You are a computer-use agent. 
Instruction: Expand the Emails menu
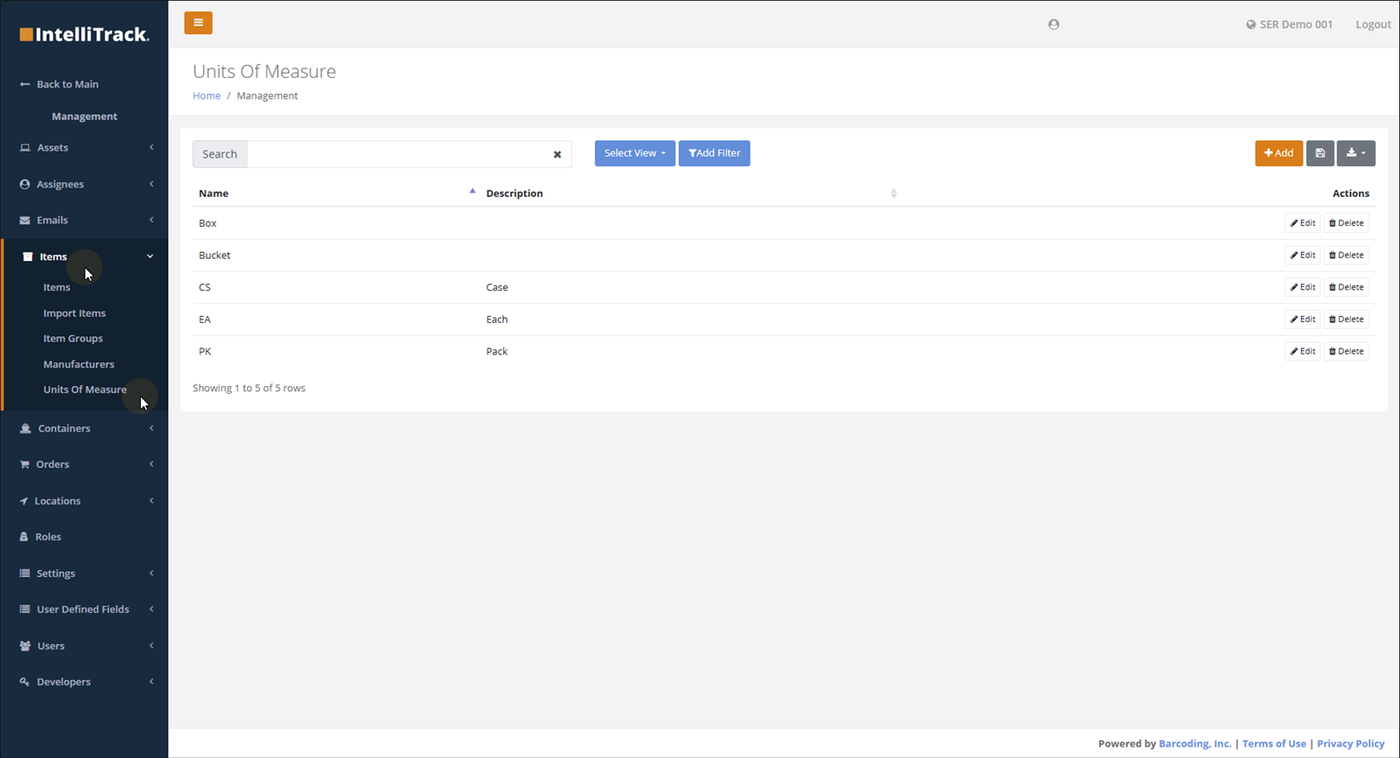[84, 220]
